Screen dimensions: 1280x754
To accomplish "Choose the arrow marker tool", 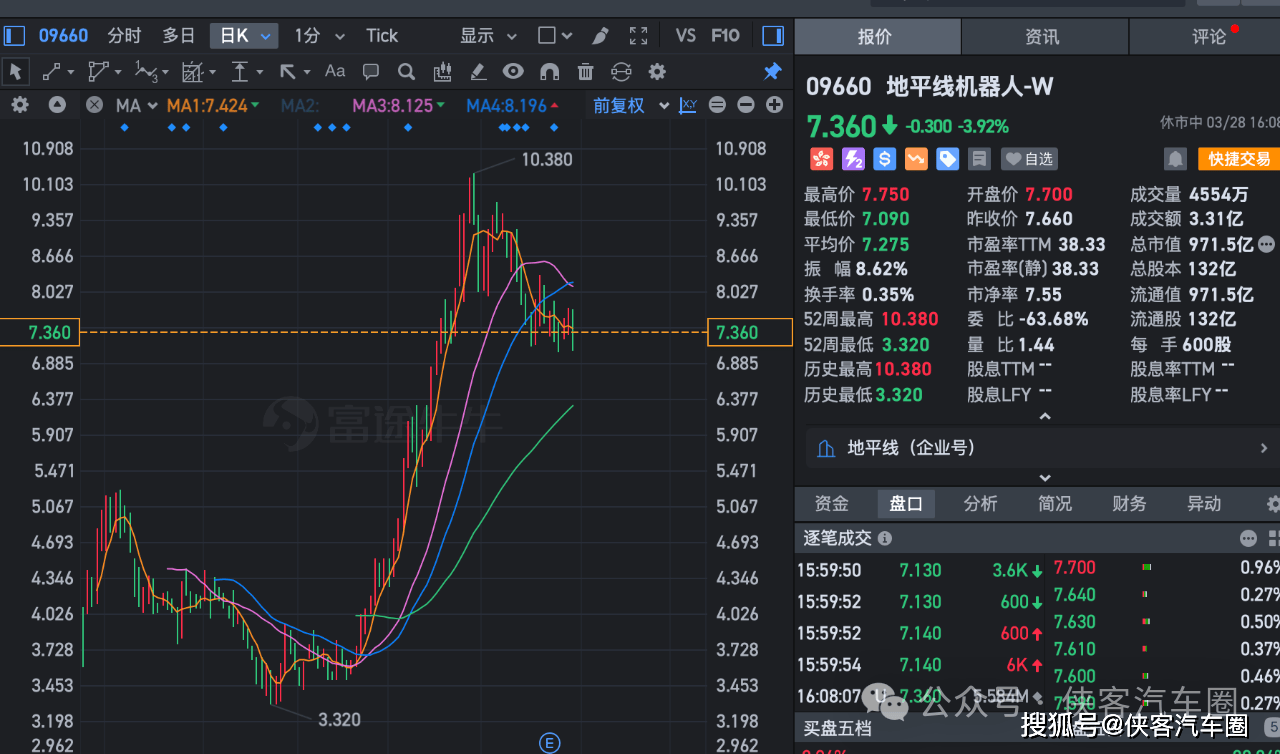I will coord(288,72).
